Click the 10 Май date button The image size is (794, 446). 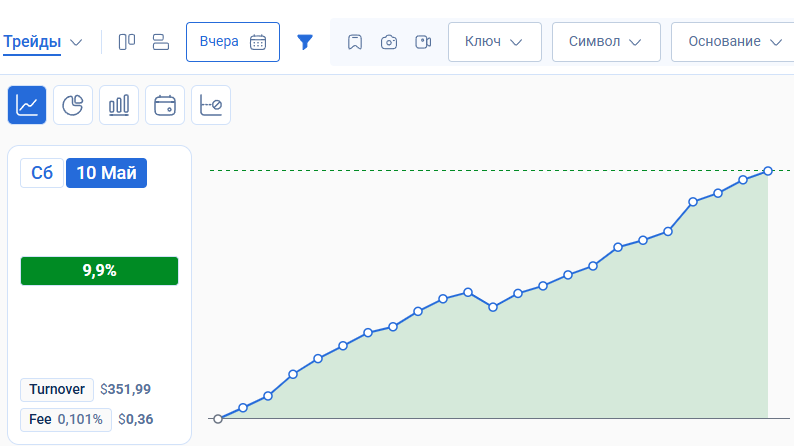(106, 172)
